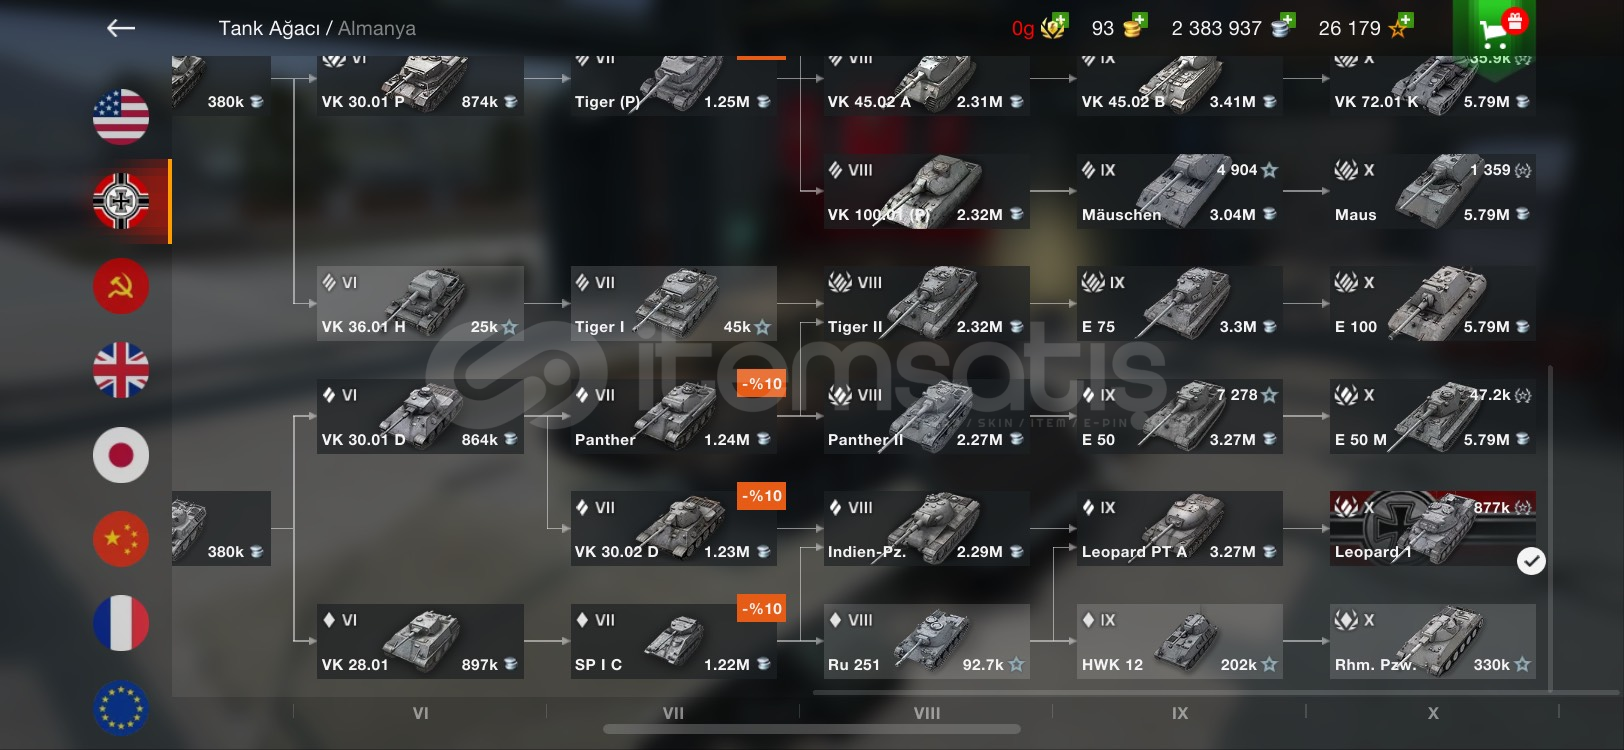1624x750 pixels.
Task: Toggle the Leopard 1 selected checkmark
Action: (1531, 561)
